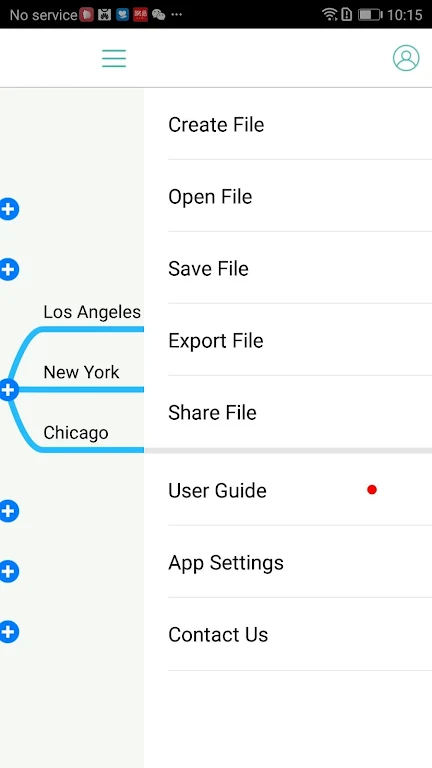Expand the bottommost blue plus node
Screen dimensions: 432x768
pyautogui.click(x=9, y=631)
